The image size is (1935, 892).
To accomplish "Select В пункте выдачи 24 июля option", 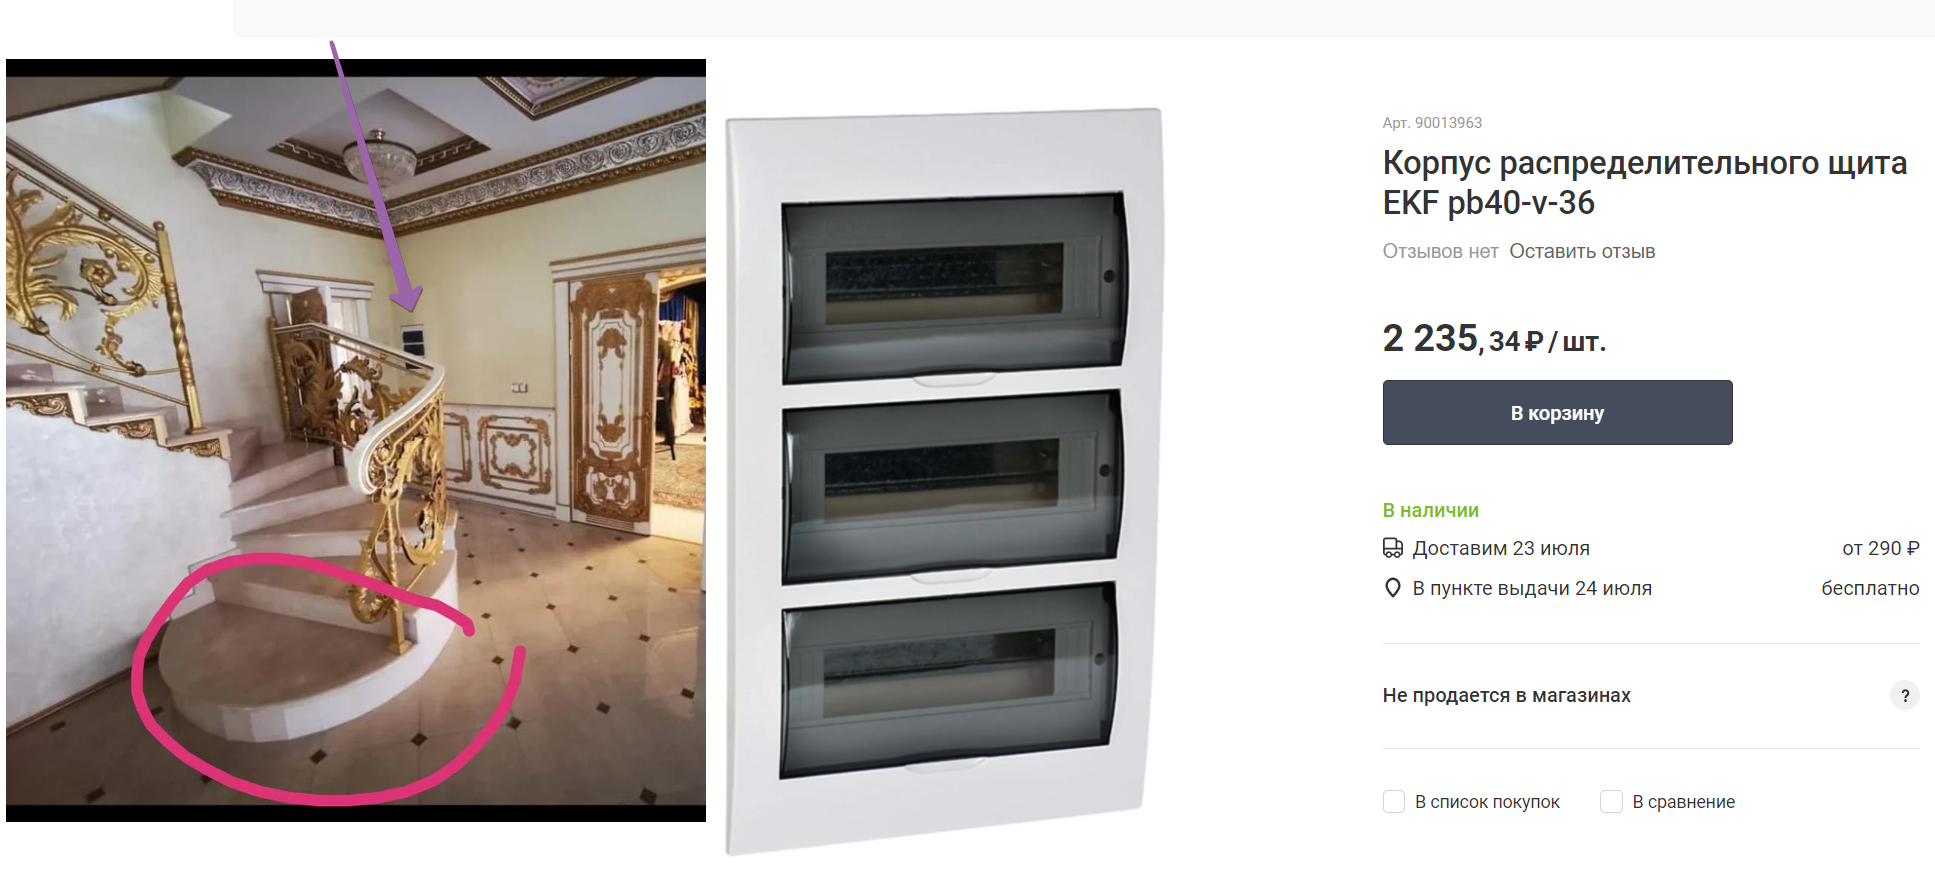I will pos(1532,588).
